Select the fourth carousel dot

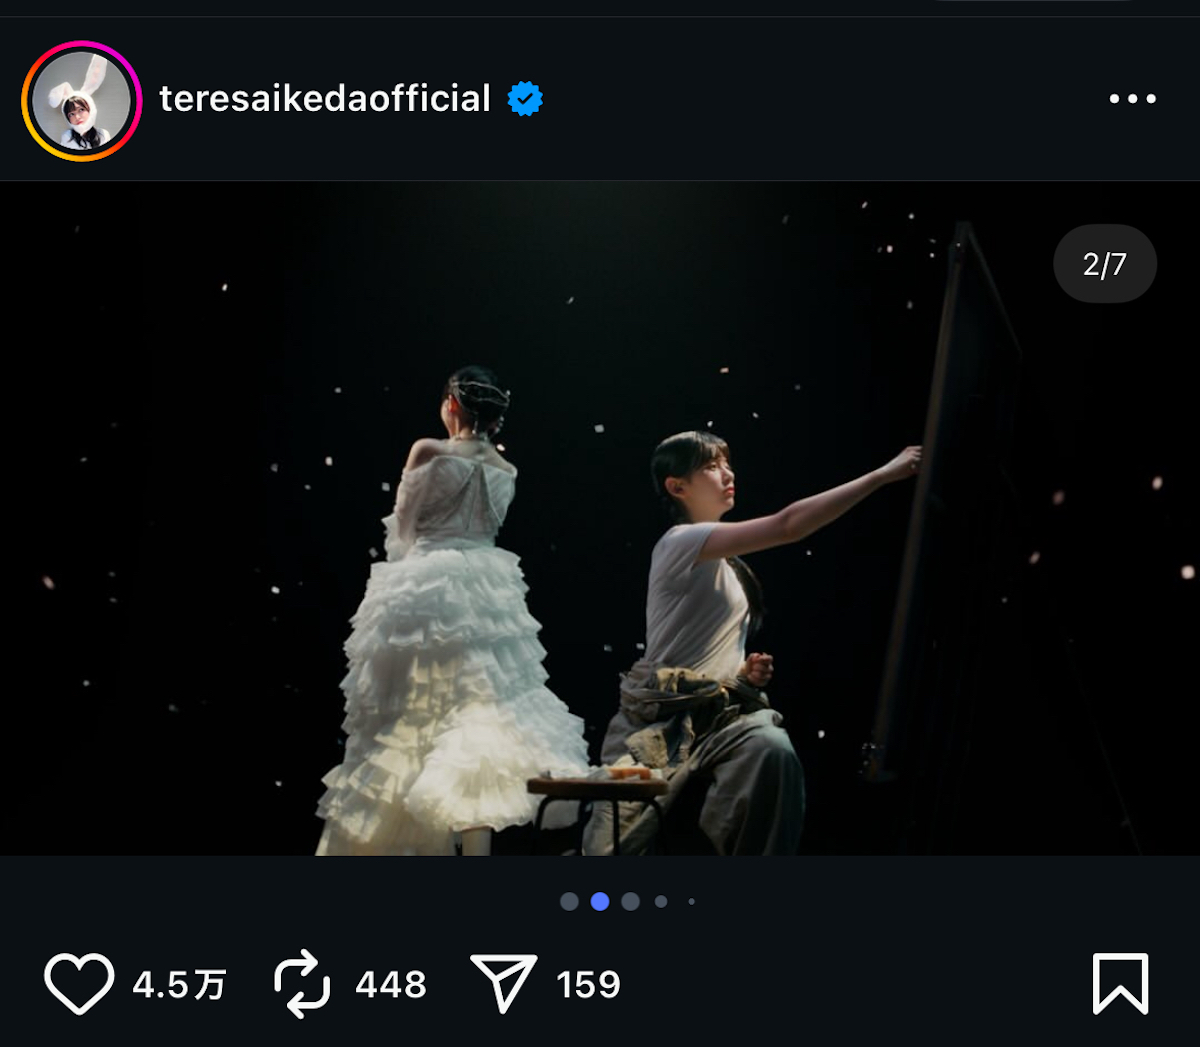coord(661,902)
